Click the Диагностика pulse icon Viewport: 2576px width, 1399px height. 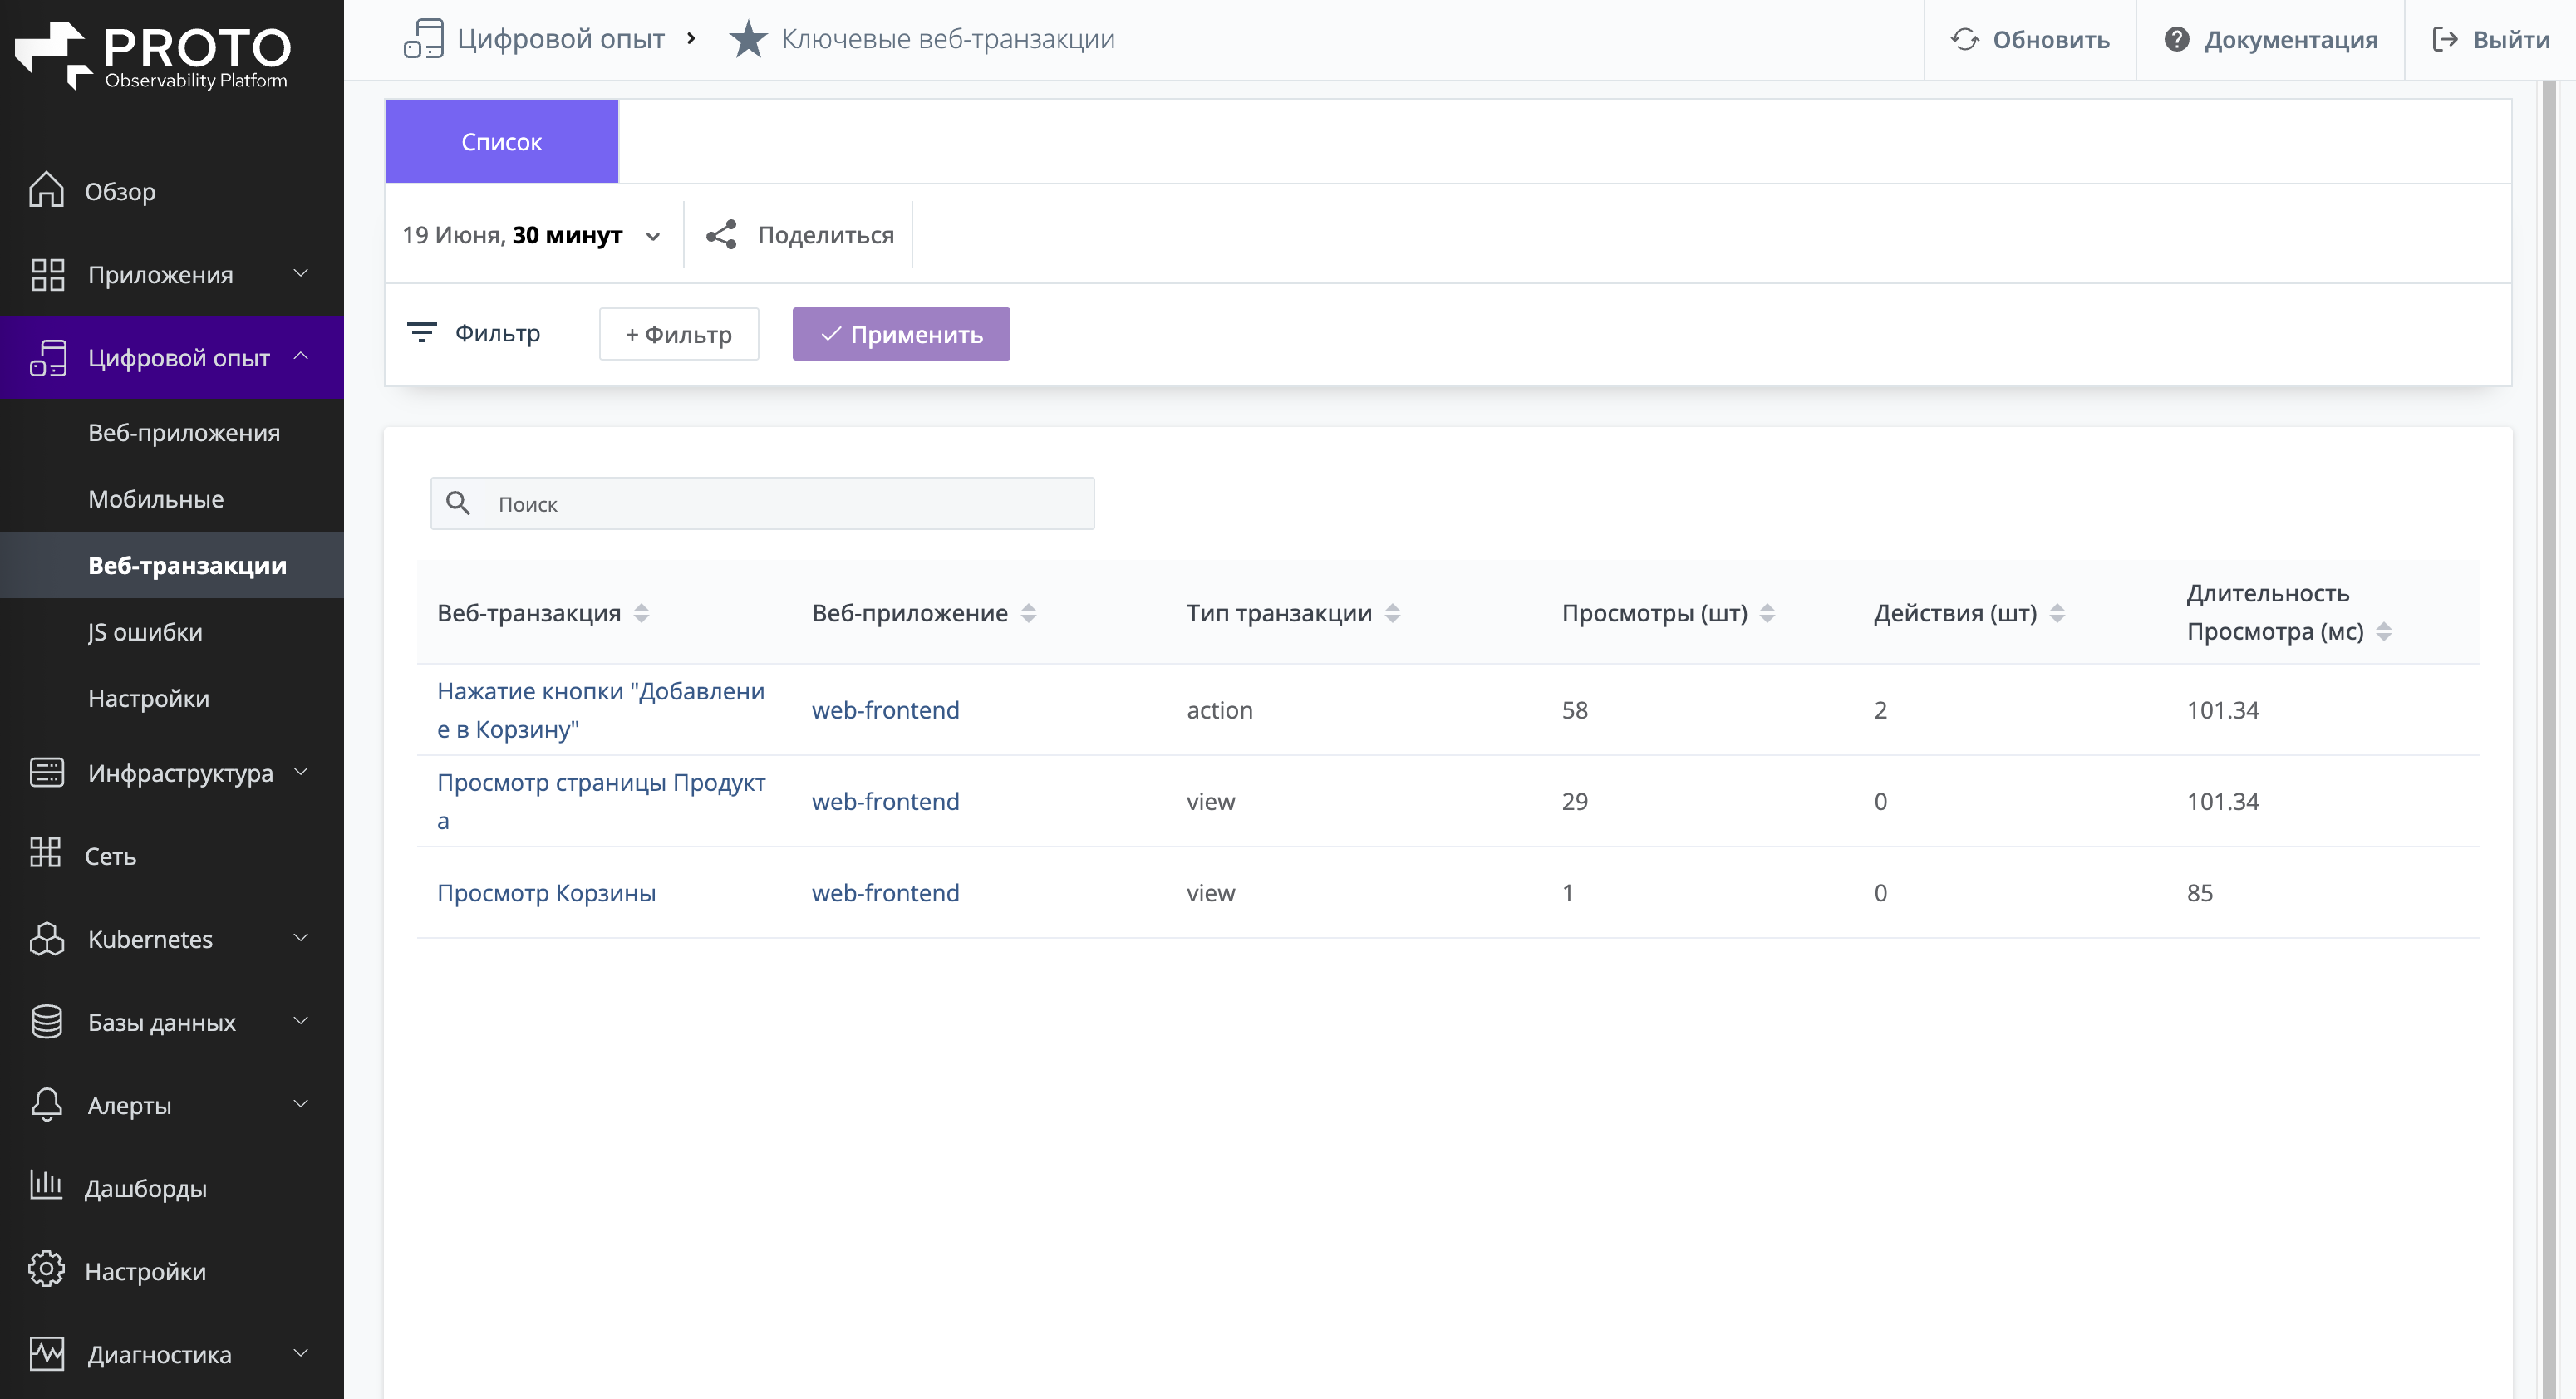[47, 1353]
